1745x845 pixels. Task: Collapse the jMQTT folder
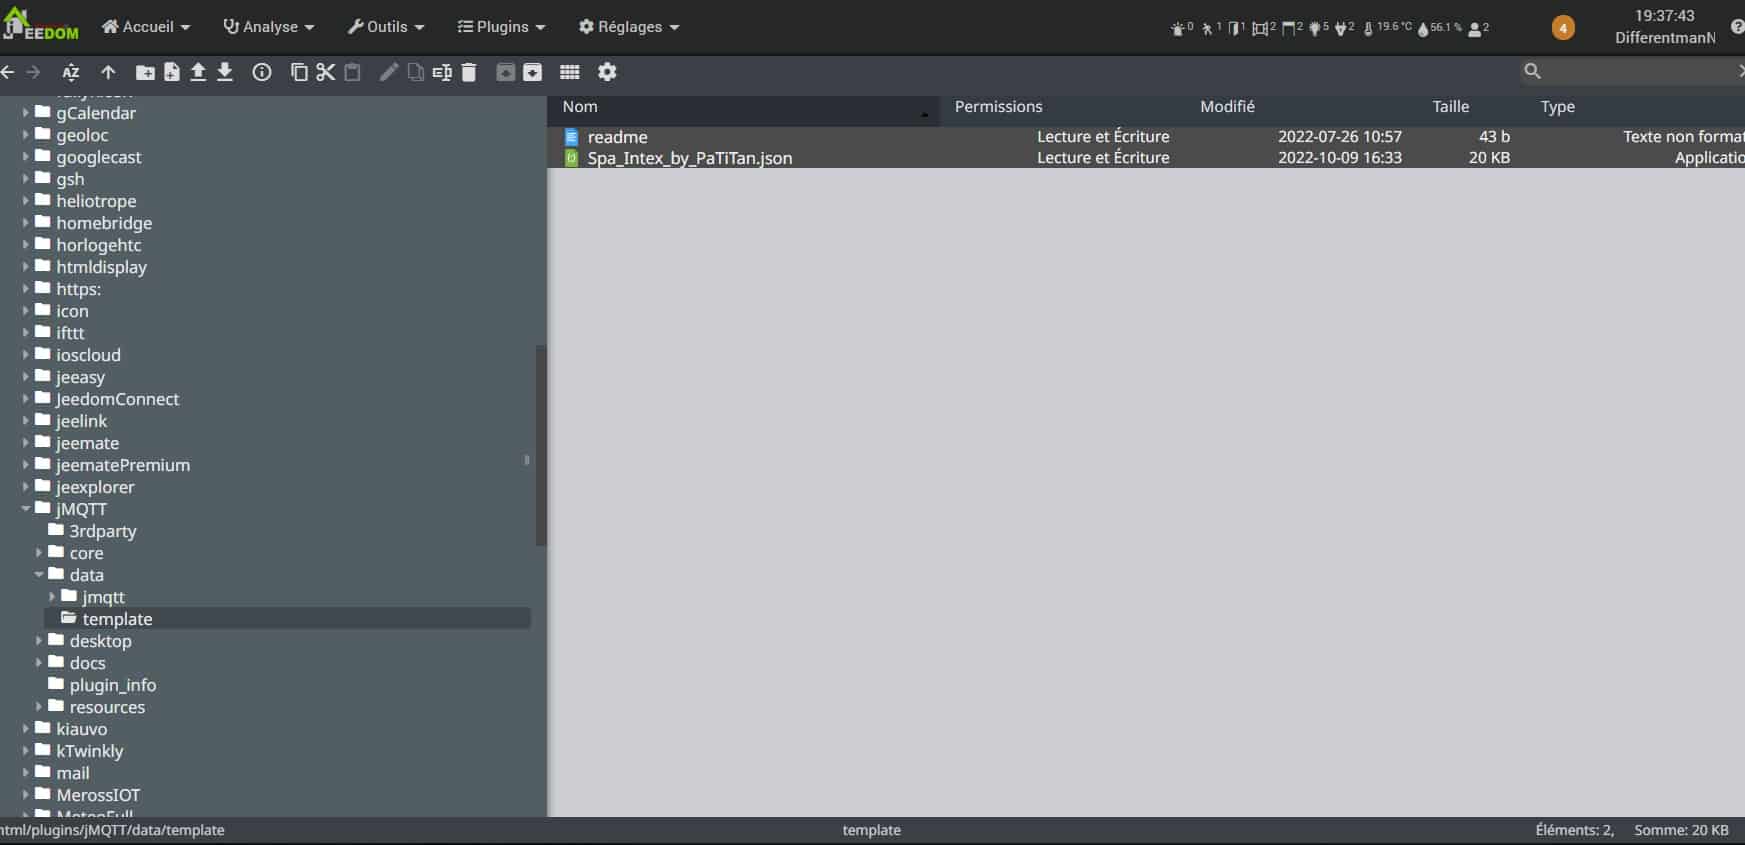[26, 508]
